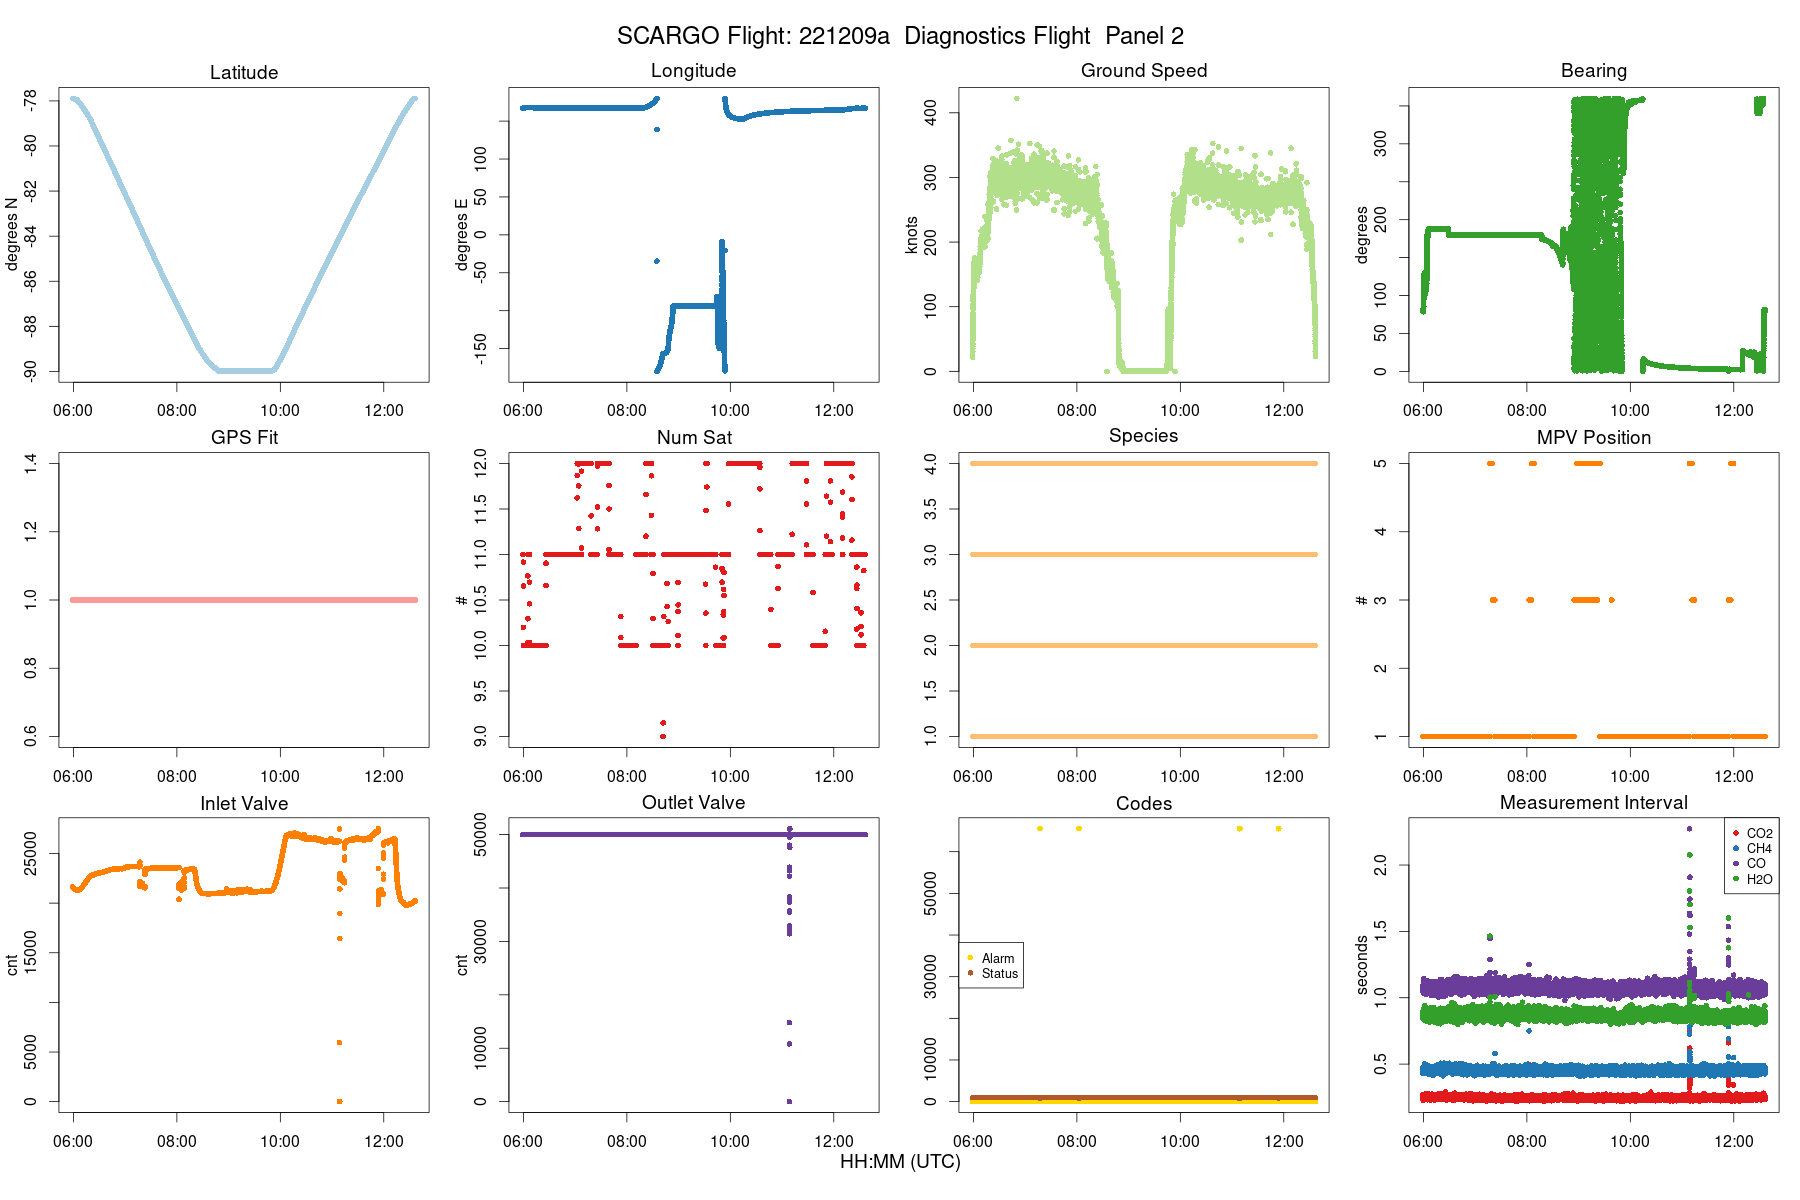Select the Species panel title
1800x1200 pixels.
[x=1143, y=435]
